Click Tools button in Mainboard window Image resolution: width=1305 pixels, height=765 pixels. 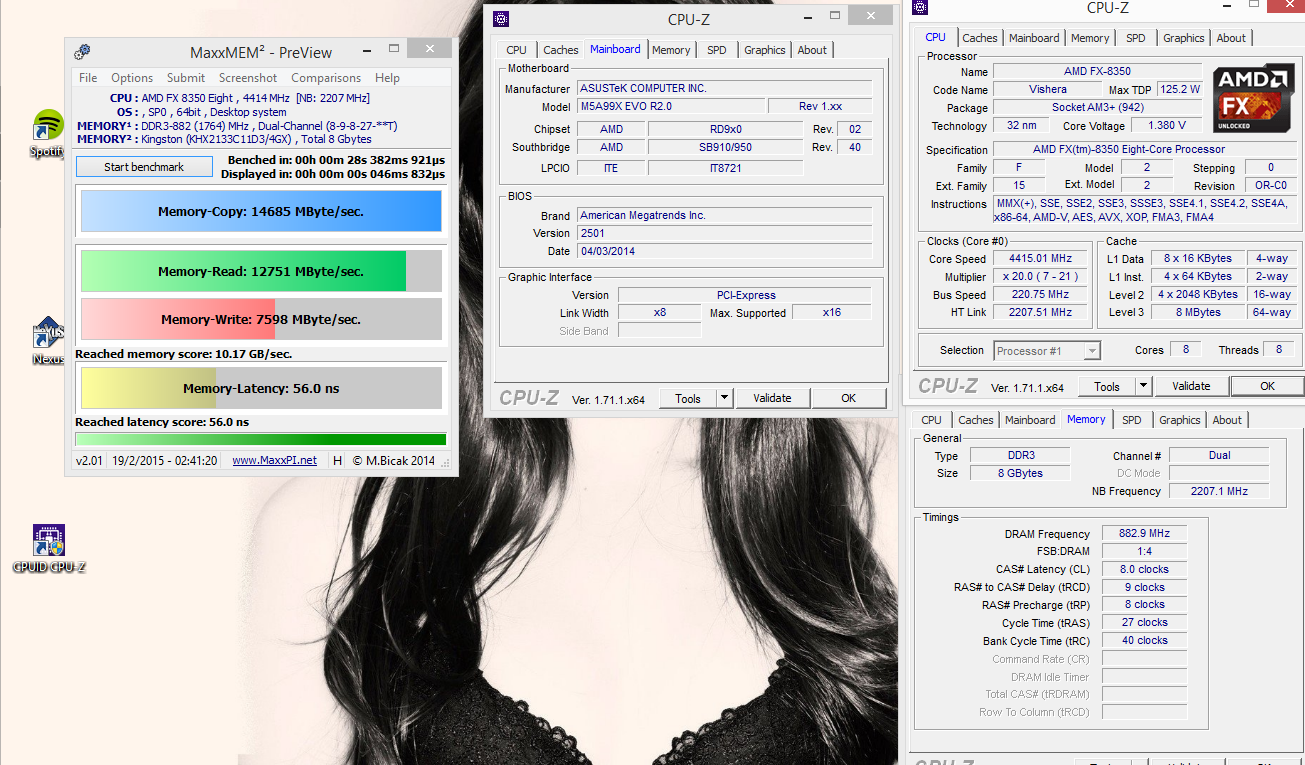click(x=688, y=398)
